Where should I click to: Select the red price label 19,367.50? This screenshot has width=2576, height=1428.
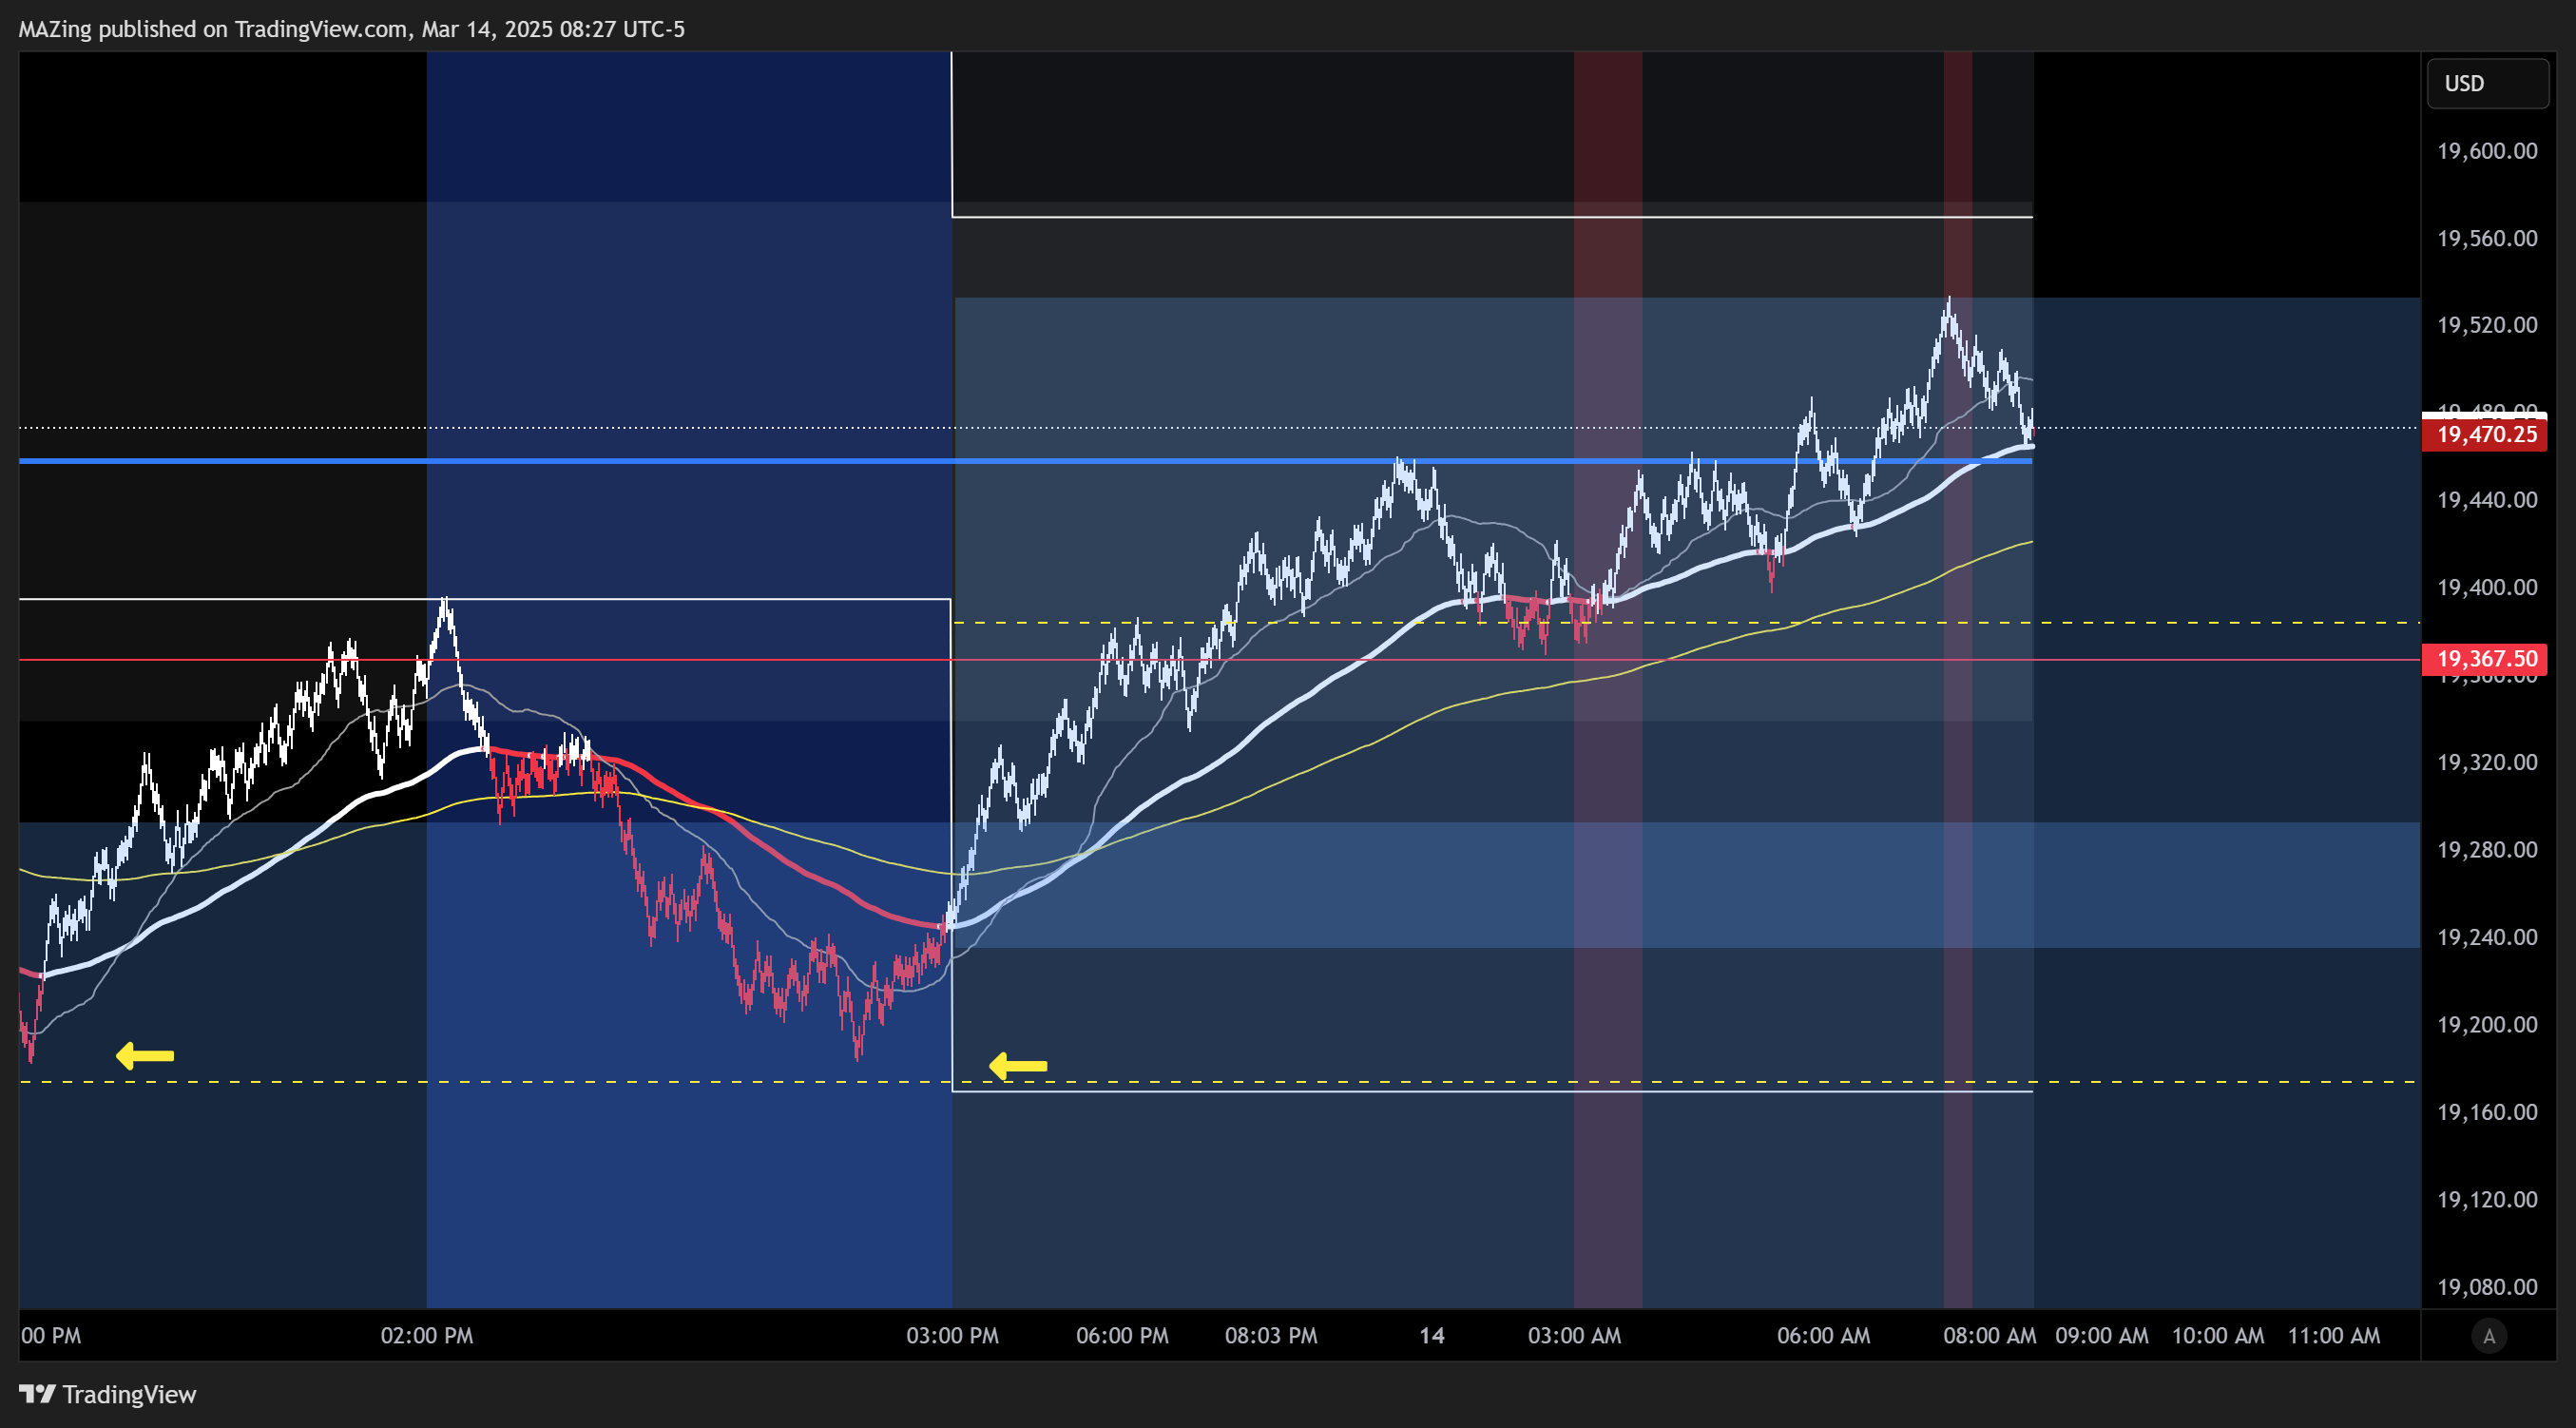coord(2485,659)
